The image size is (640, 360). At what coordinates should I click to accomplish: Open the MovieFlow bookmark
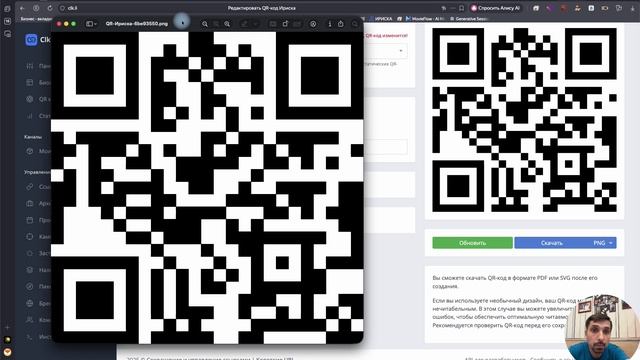point(424,19)
